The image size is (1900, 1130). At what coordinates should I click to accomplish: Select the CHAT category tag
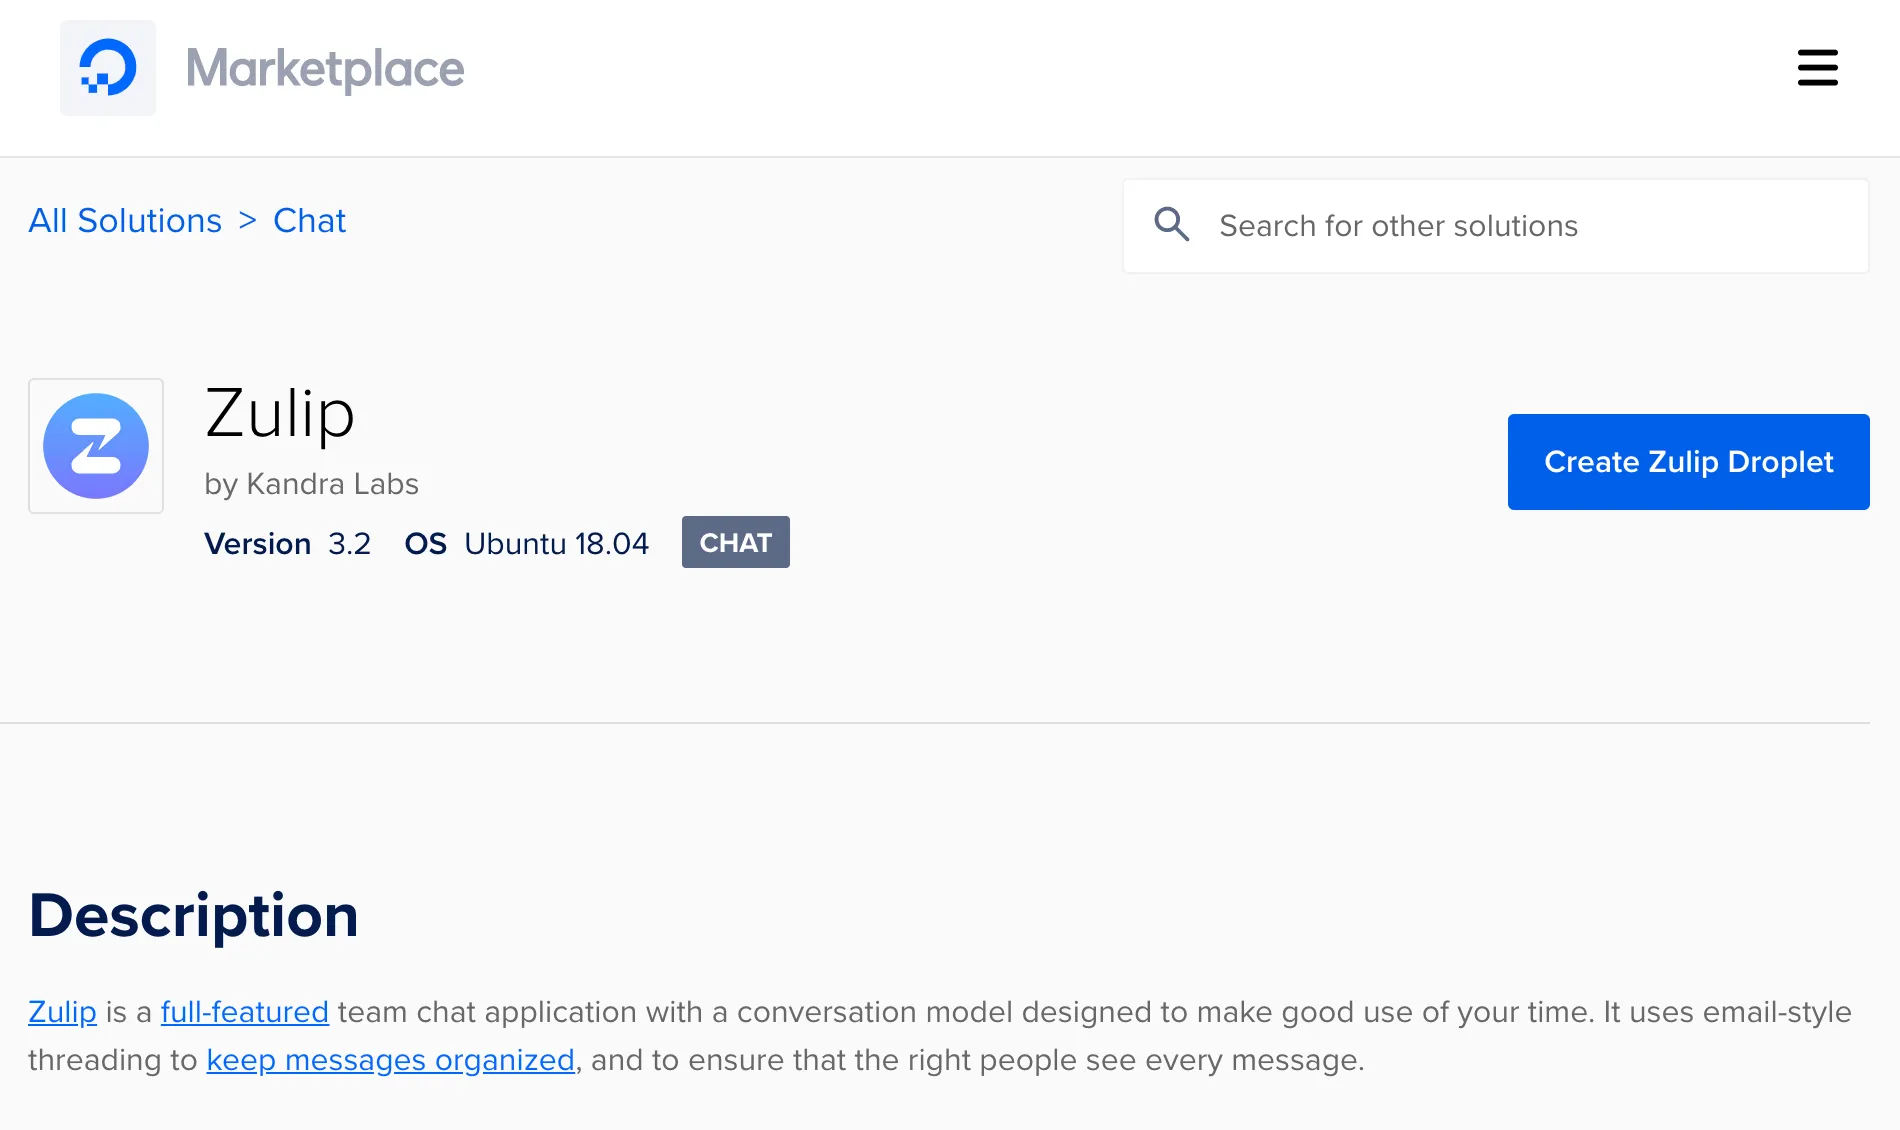point(735,543)
